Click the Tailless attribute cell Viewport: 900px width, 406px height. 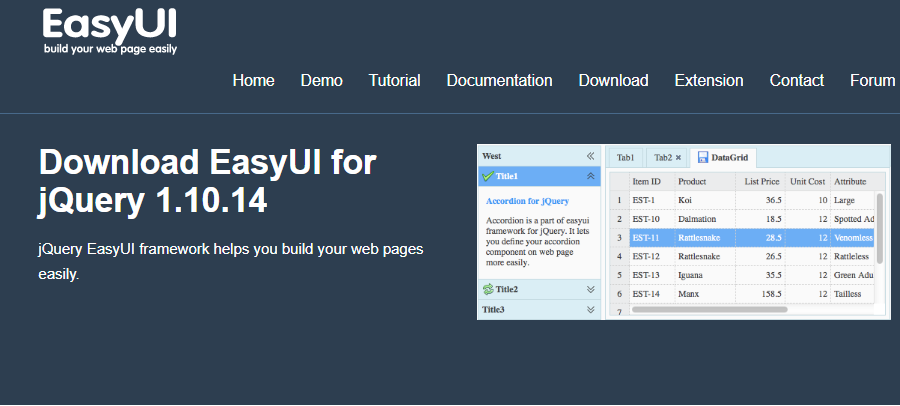click(x=852, y=294)
